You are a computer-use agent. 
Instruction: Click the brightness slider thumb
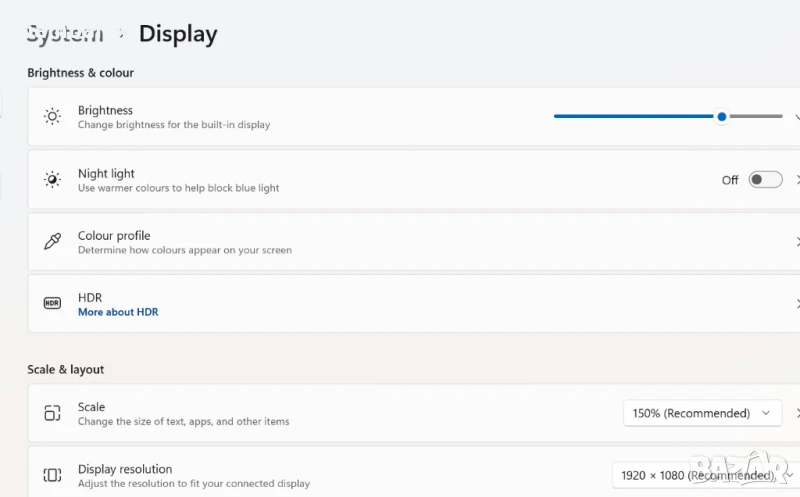pyautogui.click(x=722, y=116)
